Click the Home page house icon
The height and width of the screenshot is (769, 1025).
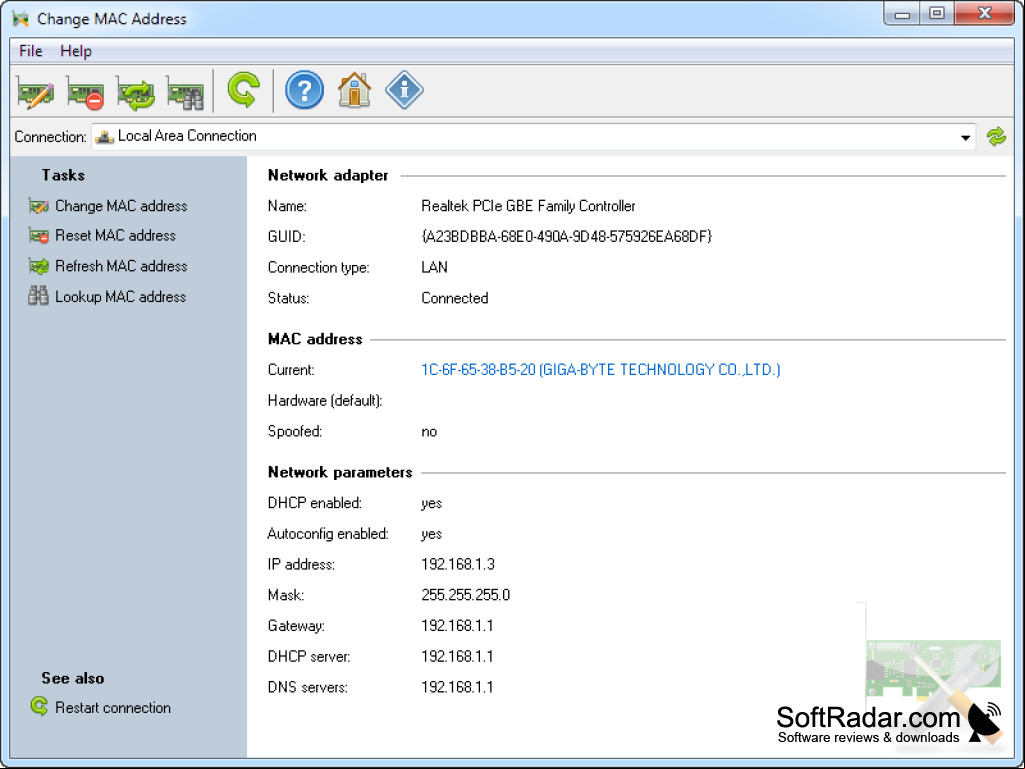click(354, 90)
